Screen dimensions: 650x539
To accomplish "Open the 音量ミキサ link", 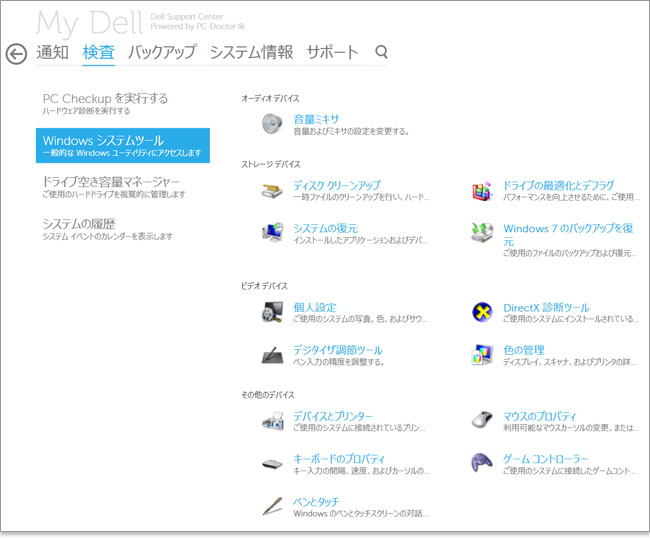I will [x=316, y=119].
